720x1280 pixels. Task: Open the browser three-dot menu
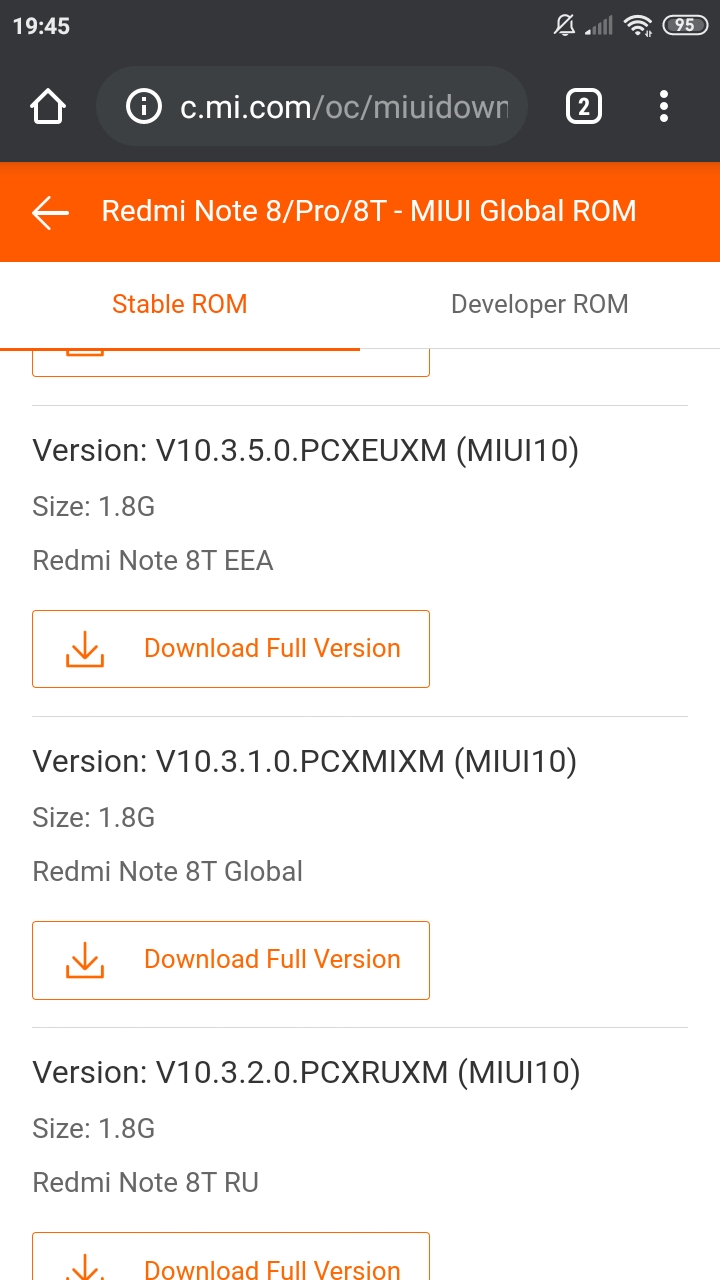tap(664, 107)
